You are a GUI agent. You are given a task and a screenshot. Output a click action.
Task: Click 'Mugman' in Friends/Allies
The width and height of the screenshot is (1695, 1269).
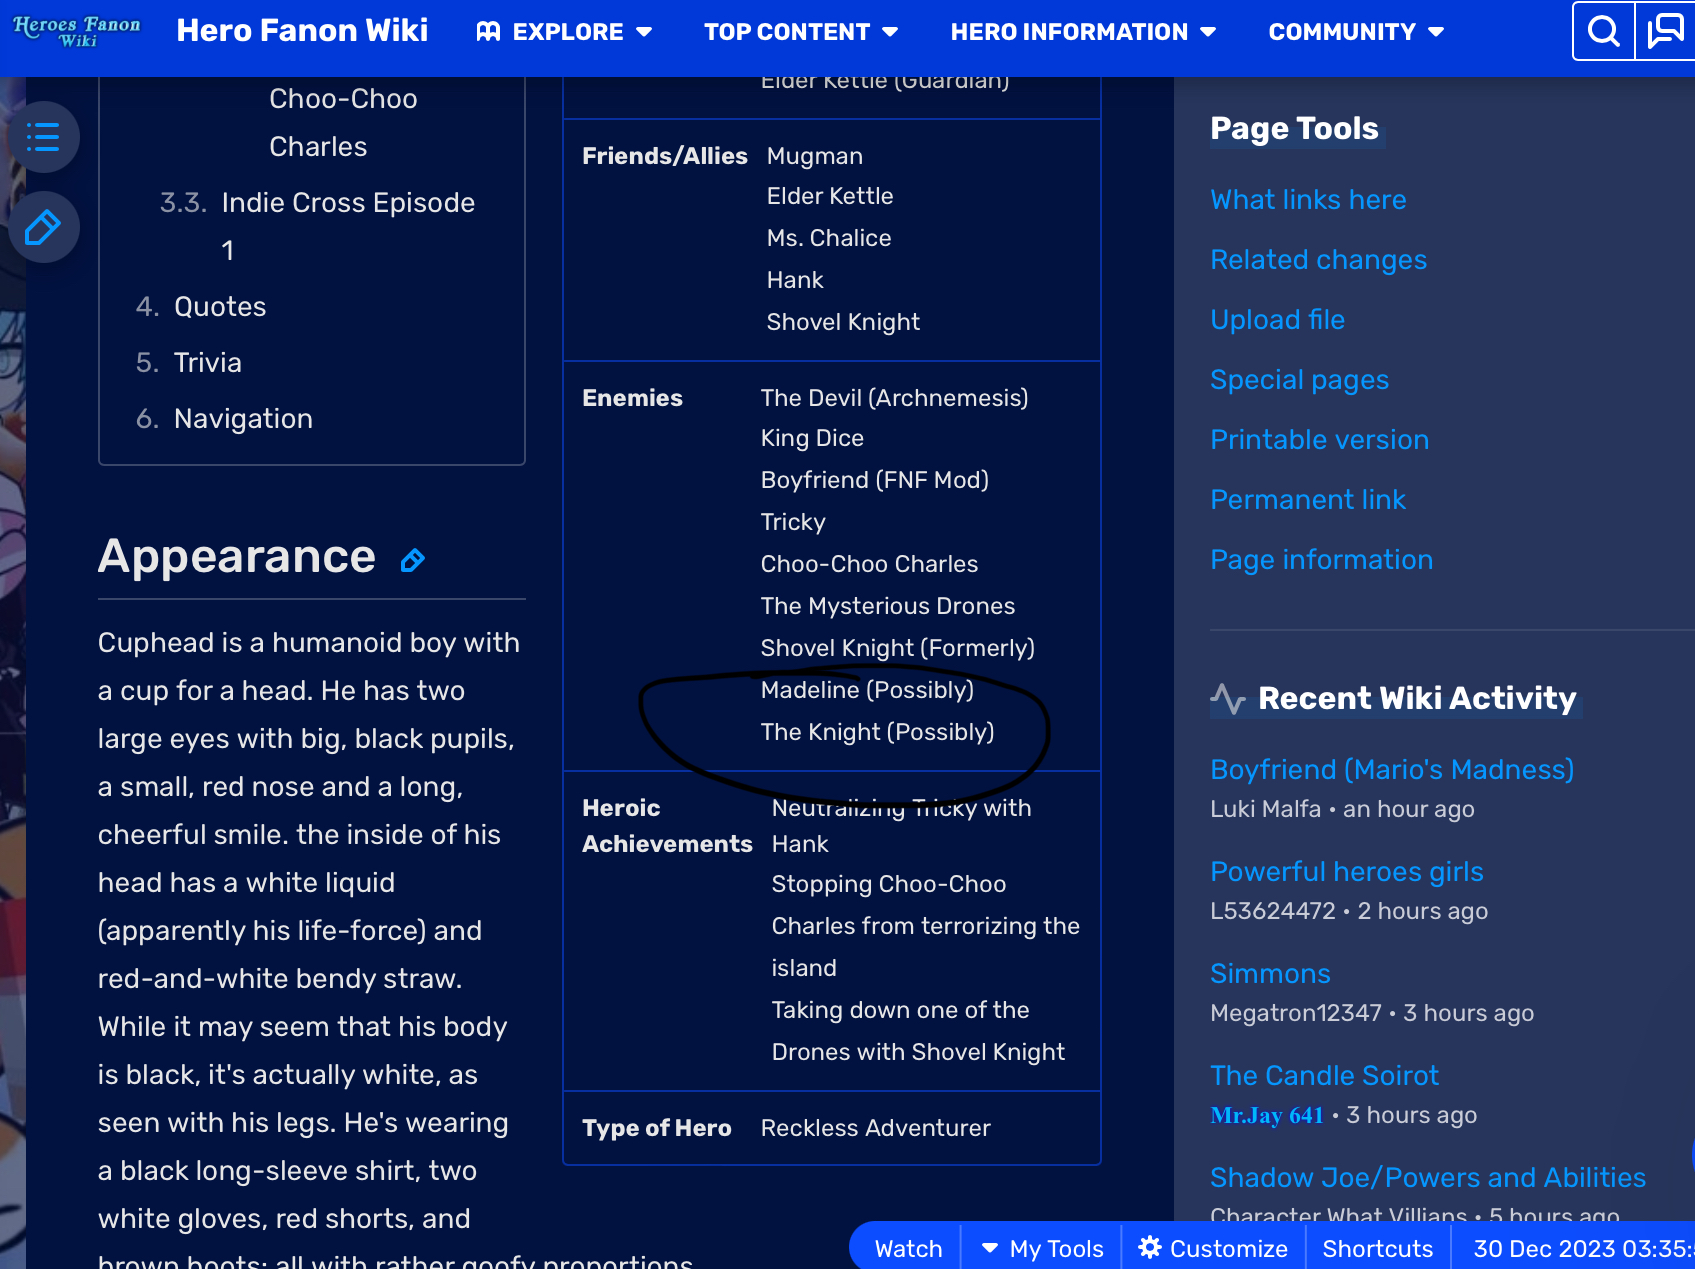click(814, 156)
